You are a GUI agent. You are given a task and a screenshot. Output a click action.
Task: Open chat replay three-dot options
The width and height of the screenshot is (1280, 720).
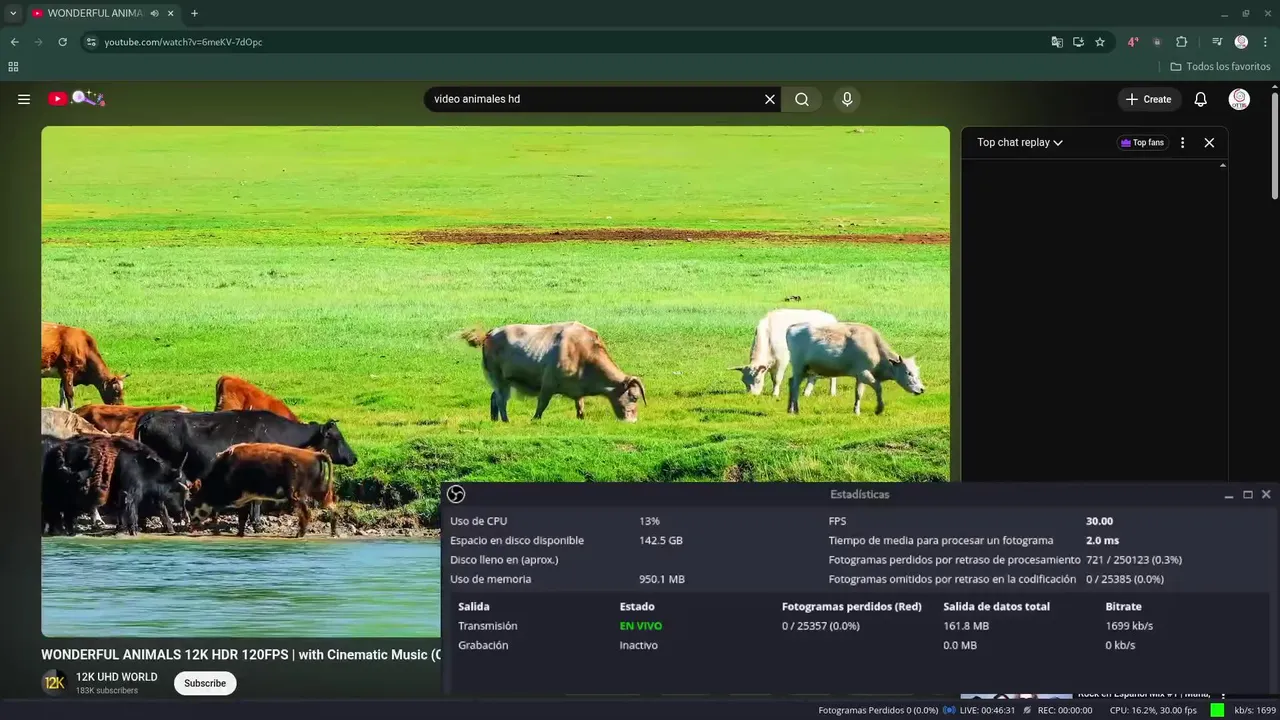click(1182, 143)
